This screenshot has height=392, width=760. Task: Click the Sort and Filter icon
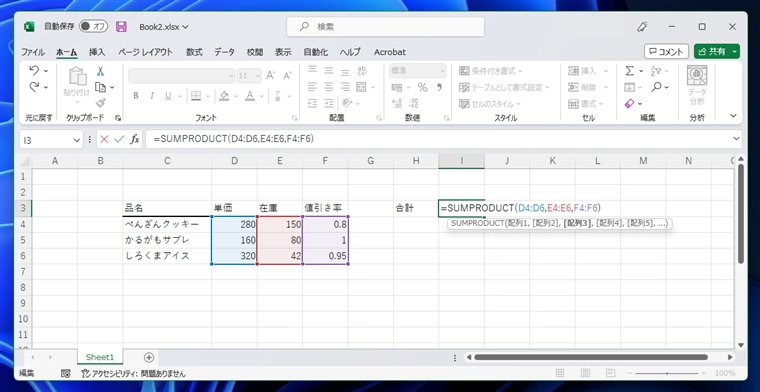coord(656,71)
